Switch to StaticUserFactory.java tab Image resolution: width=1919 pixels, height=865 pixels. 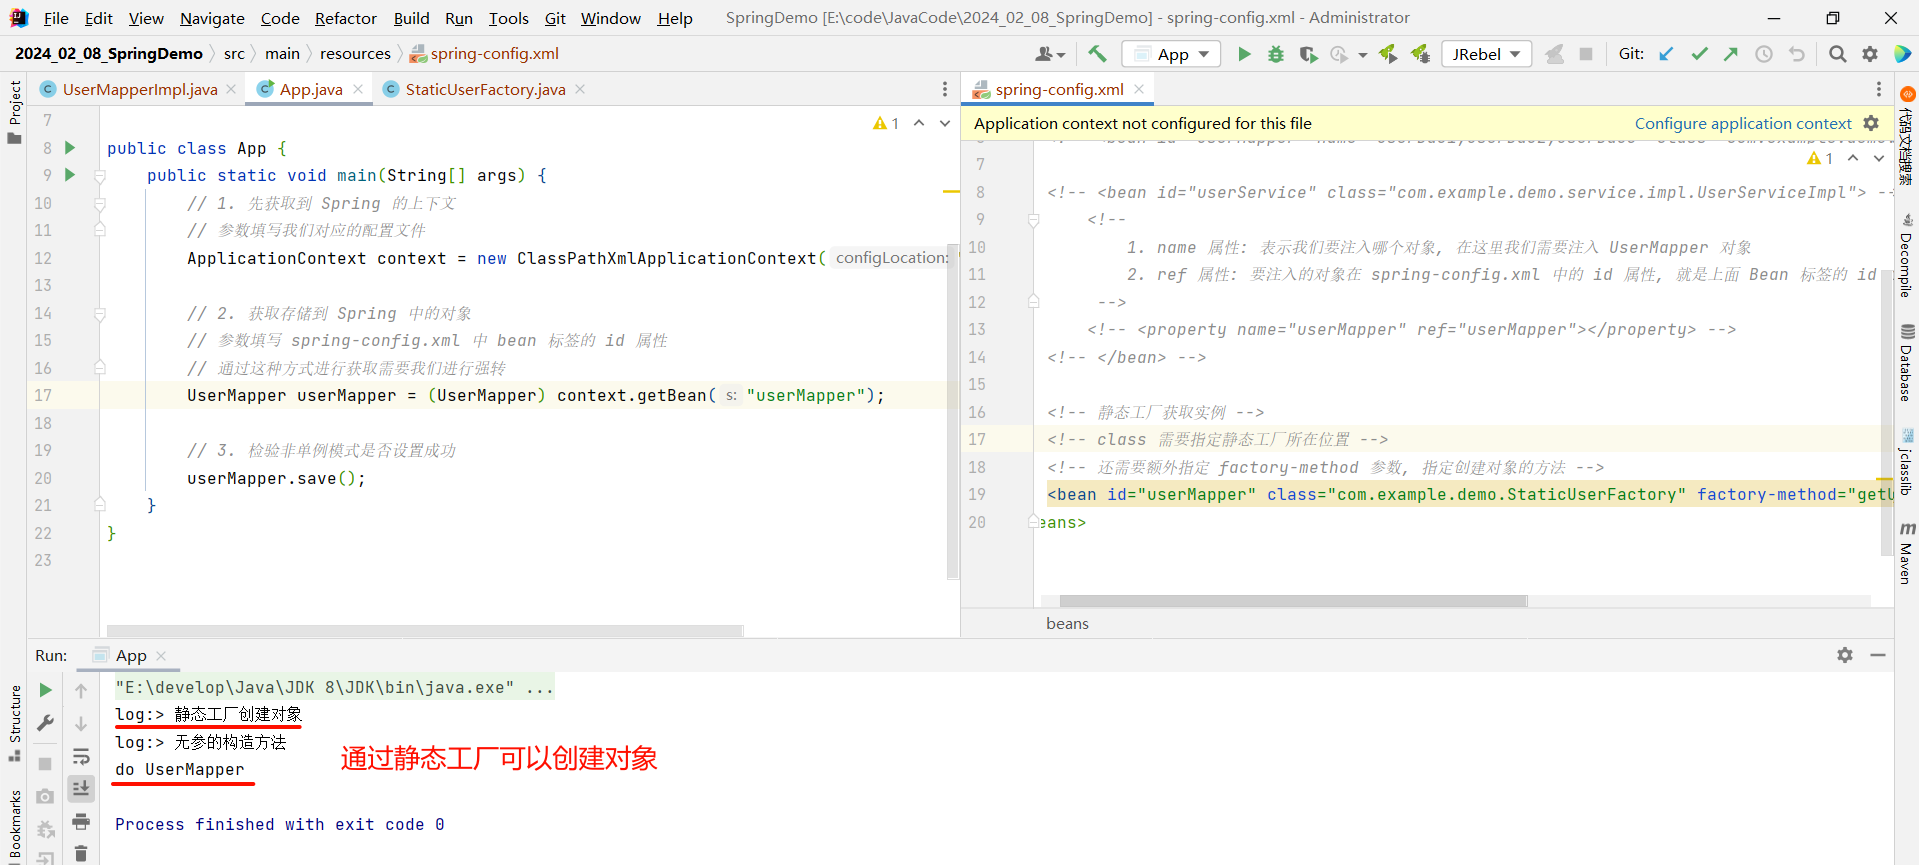click(x=485, y=89)
